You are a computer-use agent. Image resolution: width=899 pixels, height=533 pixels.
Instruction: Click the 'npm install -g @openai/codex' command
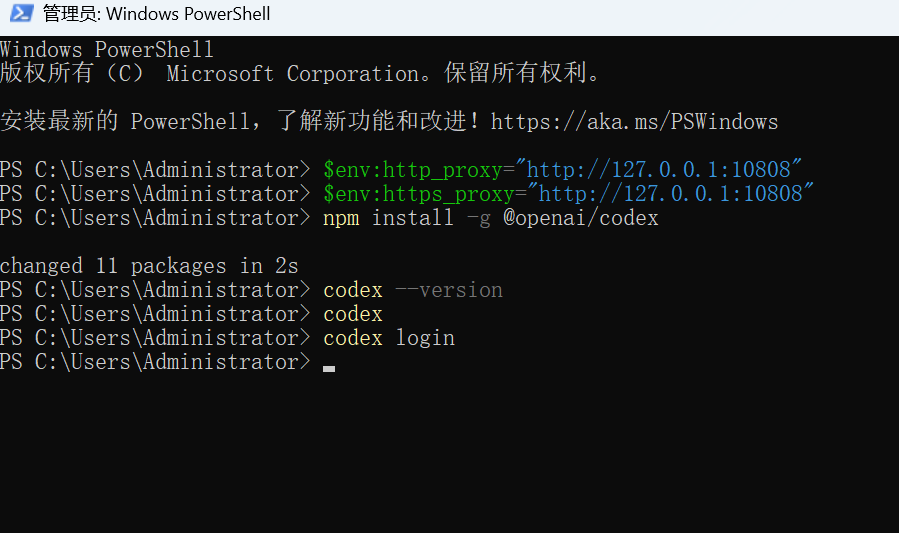click(491, 218)
